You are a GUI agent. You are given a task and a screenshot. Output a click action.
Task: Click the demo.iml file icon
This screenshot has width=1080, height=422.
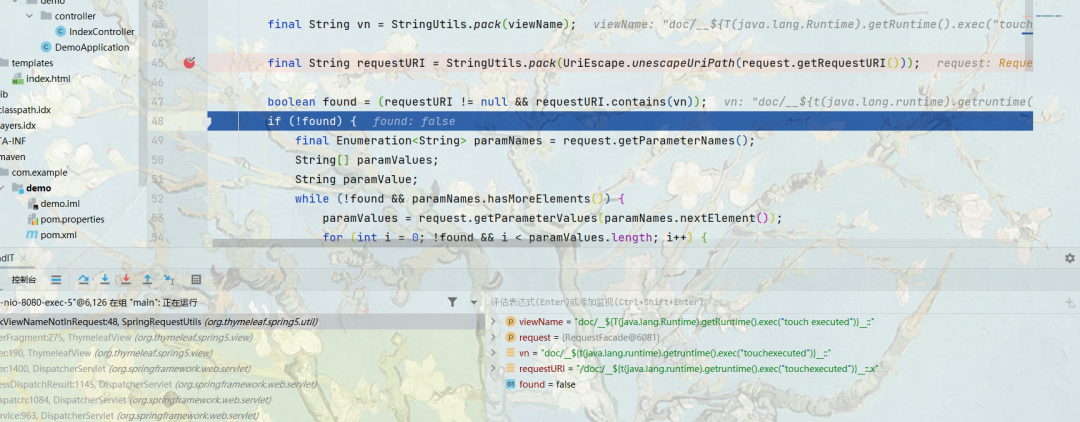(32, 204)
